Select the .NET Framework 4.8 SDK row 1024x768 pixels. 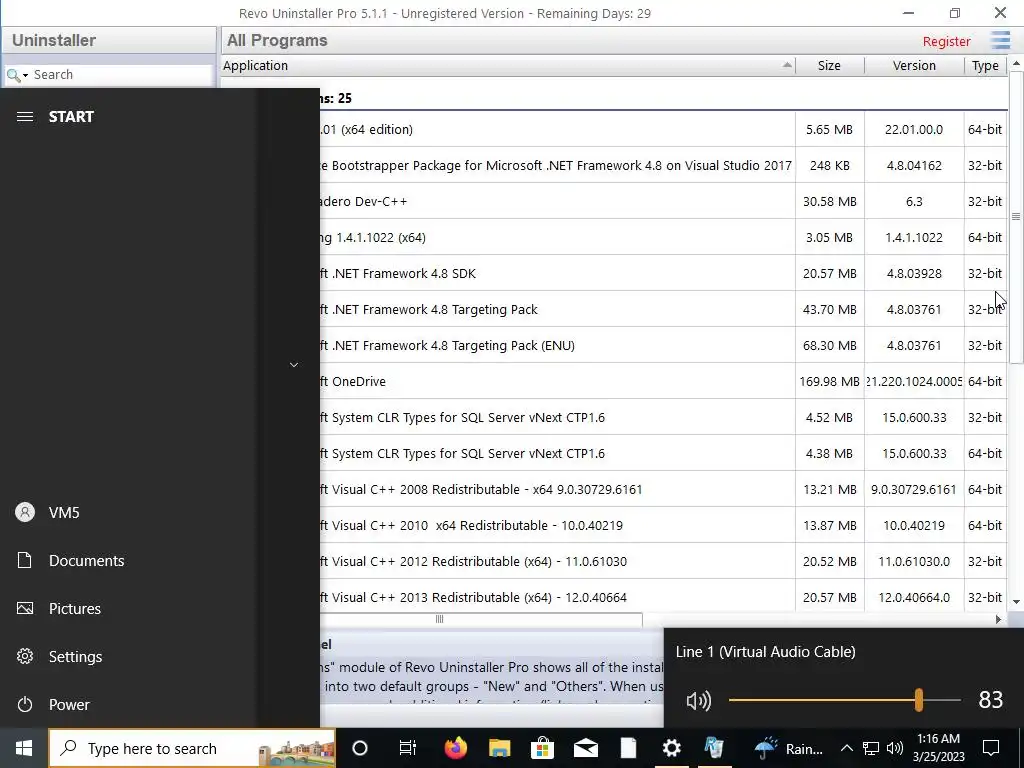click(663, 274)
